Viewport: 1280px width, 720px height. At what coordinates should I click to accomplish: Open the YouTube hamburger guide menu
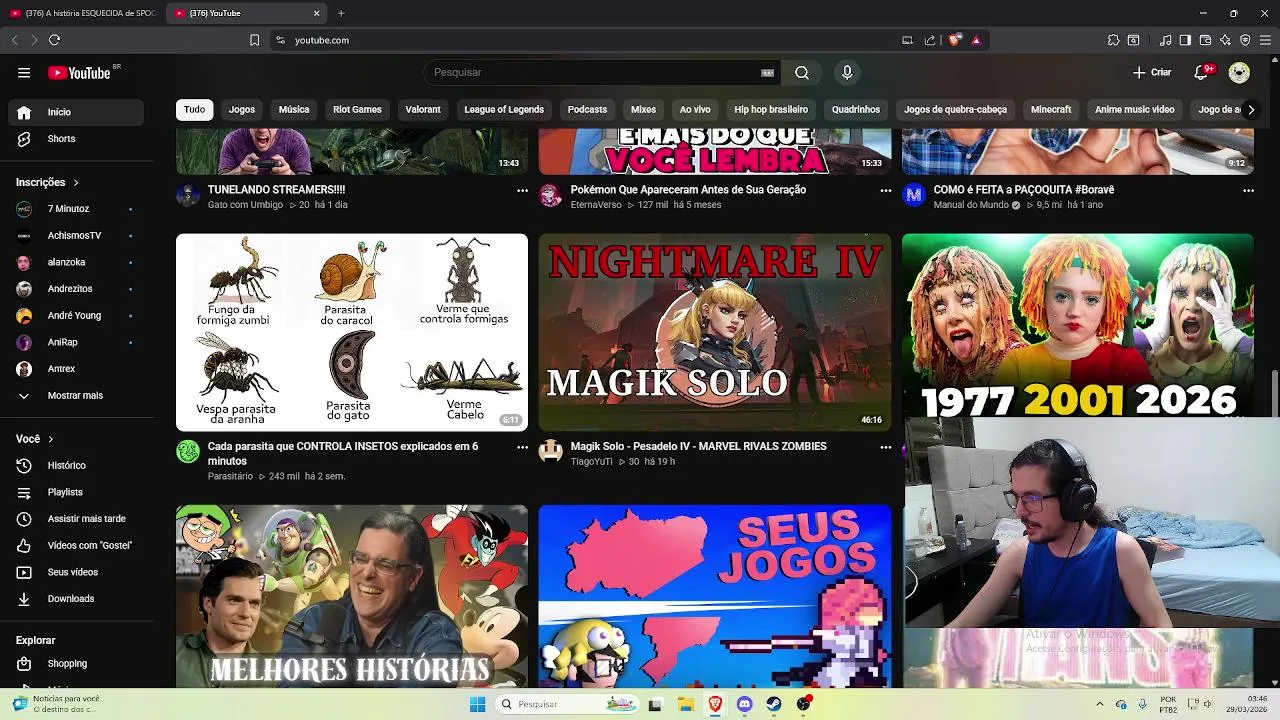[24, 72]
